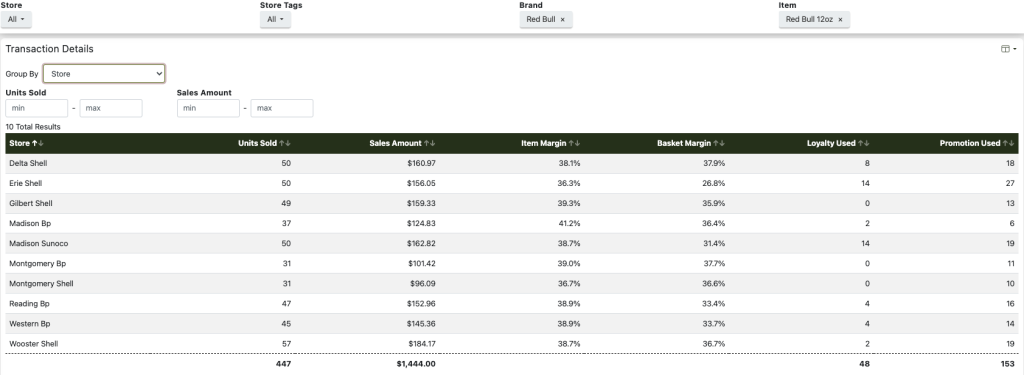Image resolution: width=1024 pixels, height=375 pixels.
Task: Select the Madison Sunoco row
Action: (x=511, y=243)
